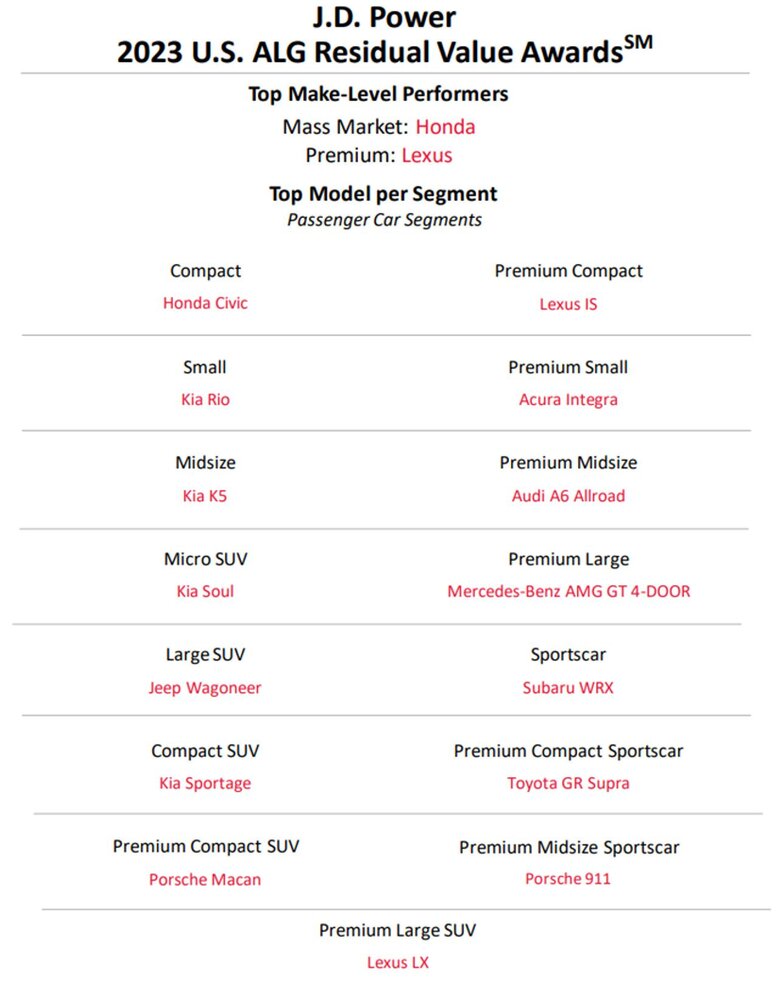Click the Audi A6 Allroad link

coord(568,495)
